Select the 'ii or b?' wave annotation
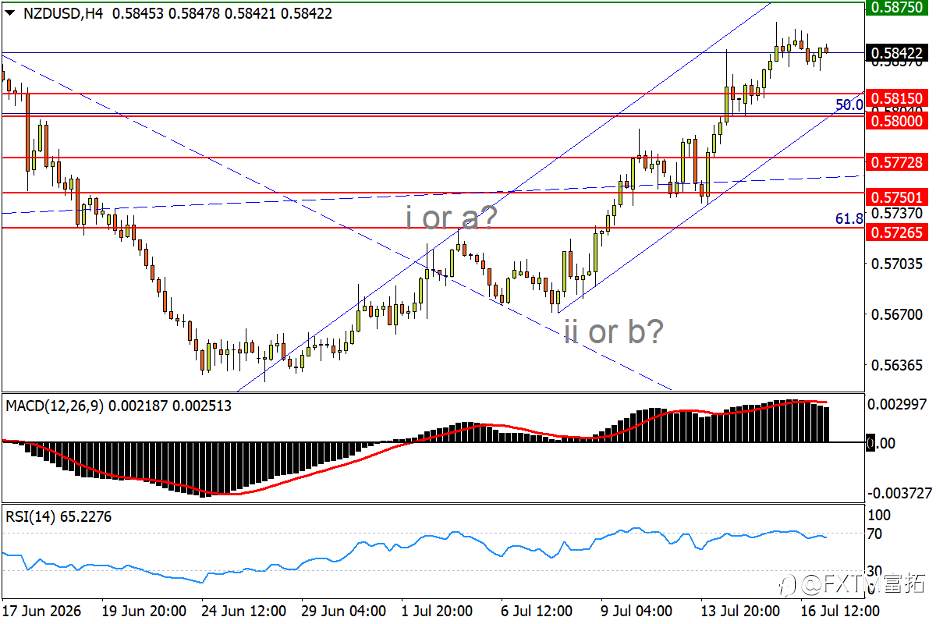Image resolution: width=936 pixels, height=624 pixels. 614,331
